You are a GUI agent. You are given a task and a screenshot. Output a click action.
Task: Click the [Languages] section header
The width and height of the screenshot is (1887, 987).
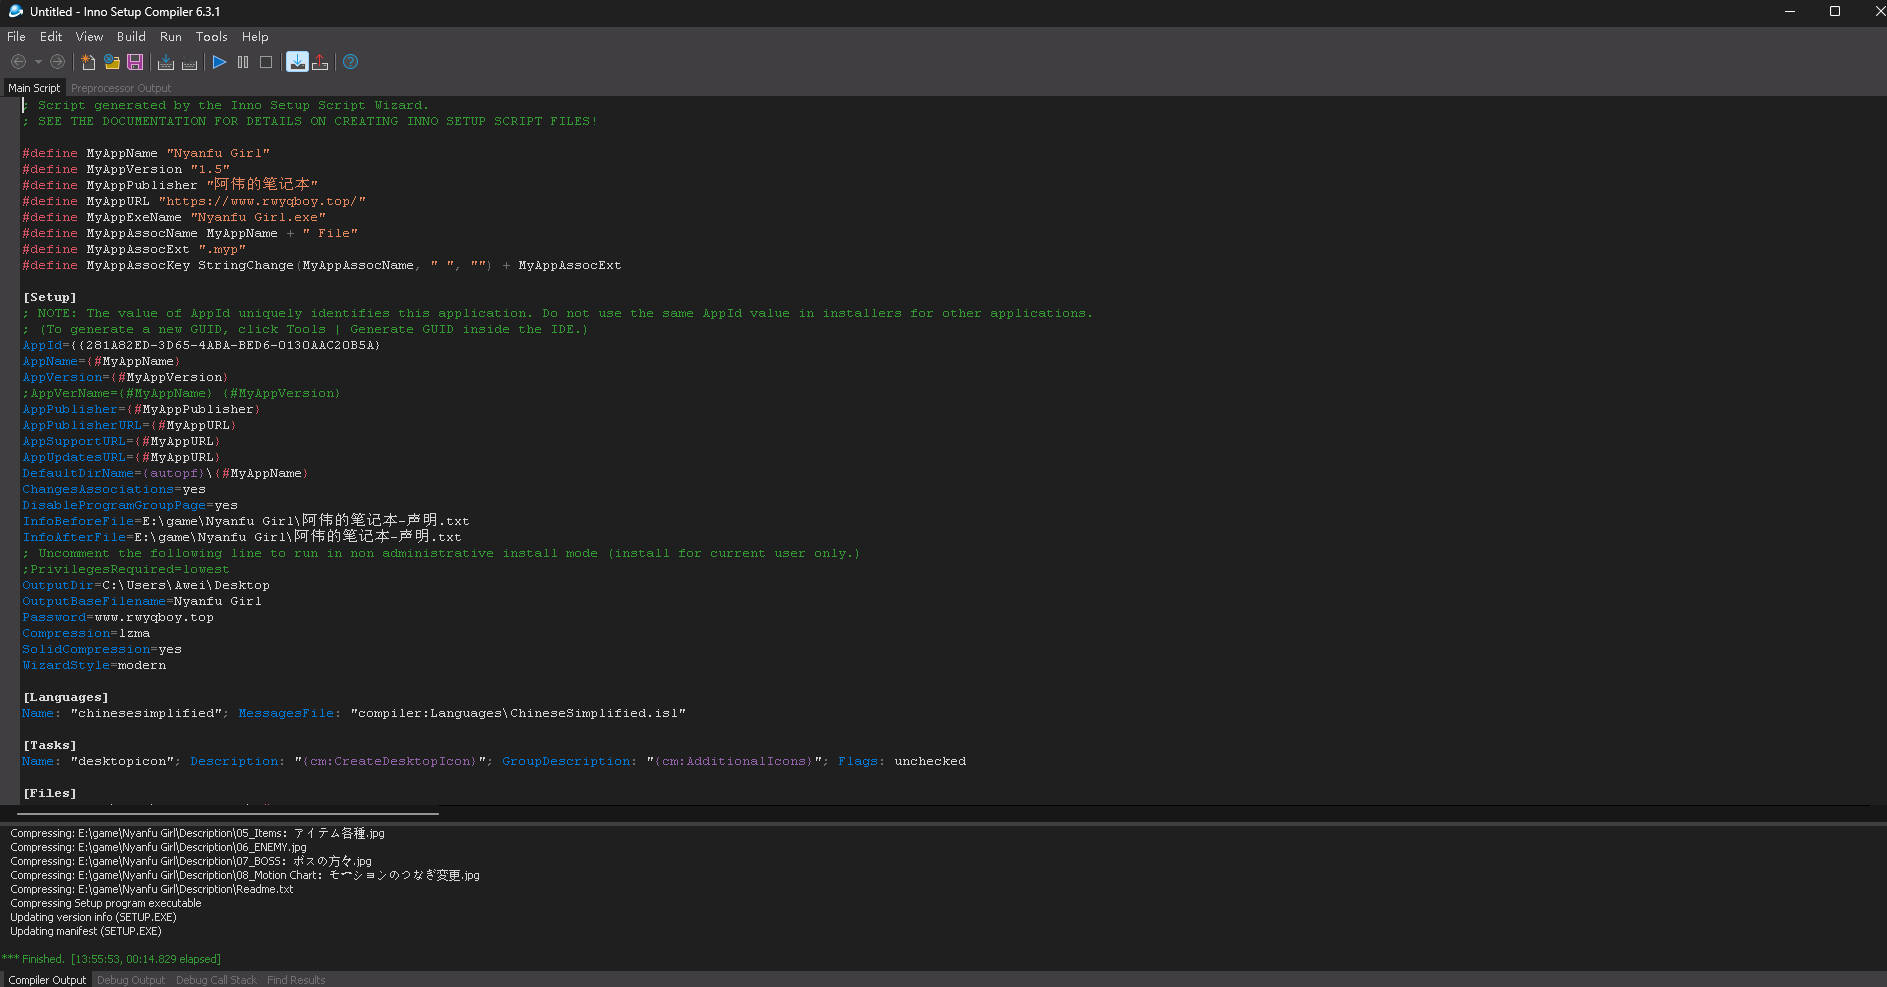click(66, 697)
